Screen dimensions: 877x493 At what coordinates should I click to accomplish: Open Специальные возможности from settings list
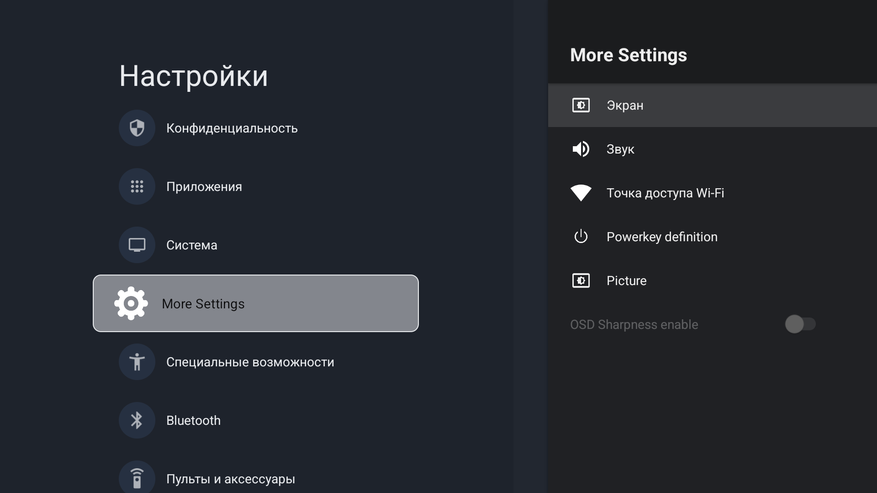click(x=250, y=362)
